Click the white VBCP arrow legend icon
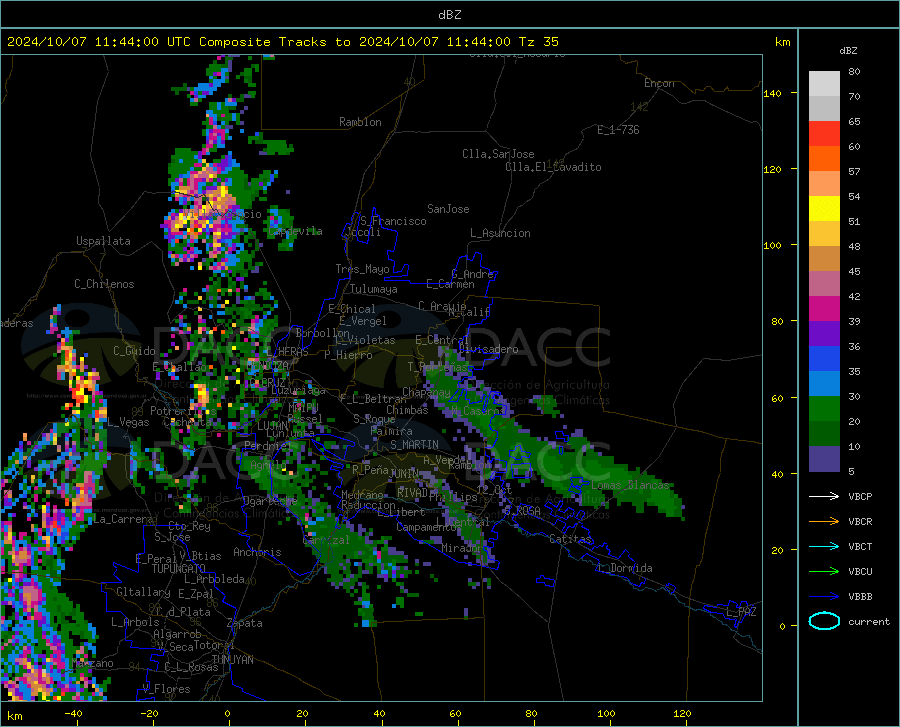Image resolution: width=900 pixels, height=727 pixels. [x=824, y=496]
